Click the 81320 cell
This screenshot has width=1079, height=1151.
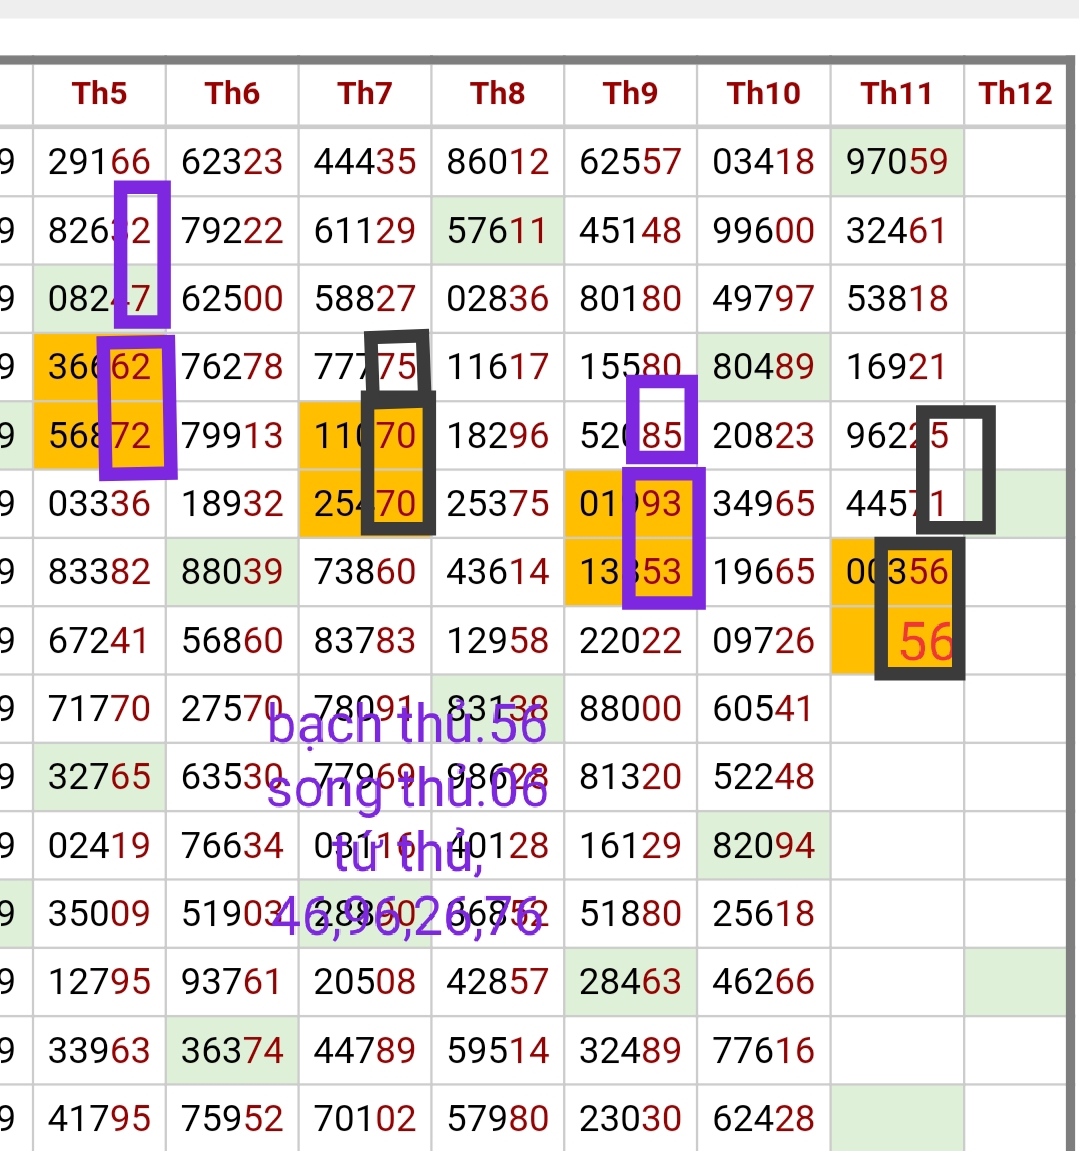point(631,777)
